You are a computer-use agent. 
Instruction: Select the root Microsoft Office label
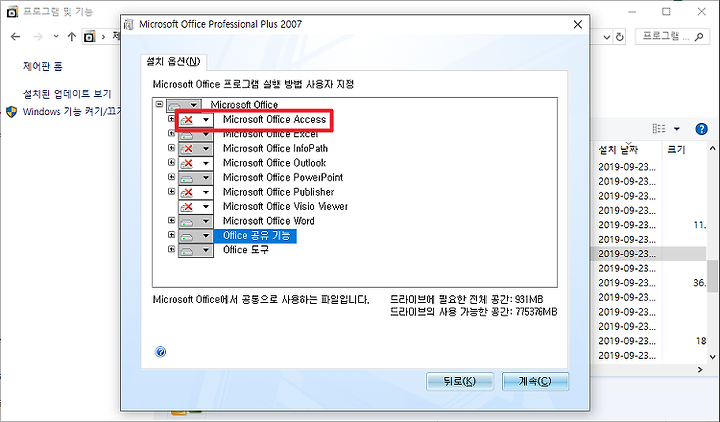pos(244,105)
